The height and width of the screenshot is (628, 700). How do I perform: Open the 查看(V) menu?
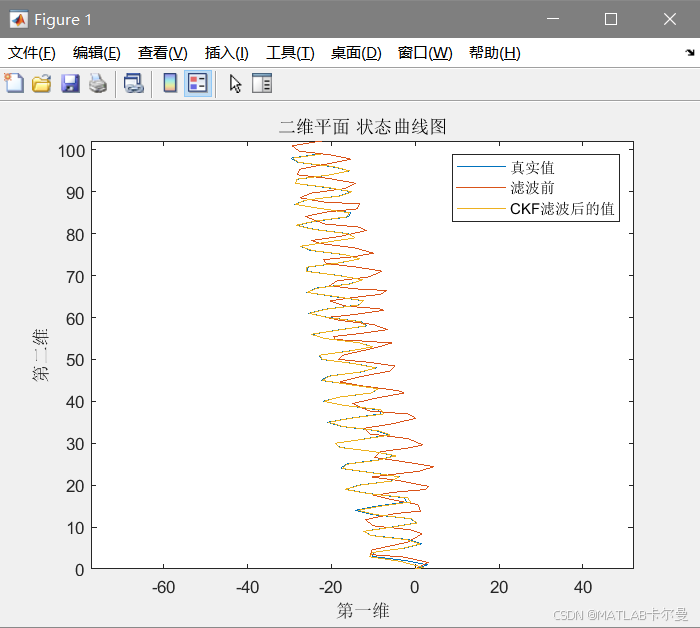(162, 53)
